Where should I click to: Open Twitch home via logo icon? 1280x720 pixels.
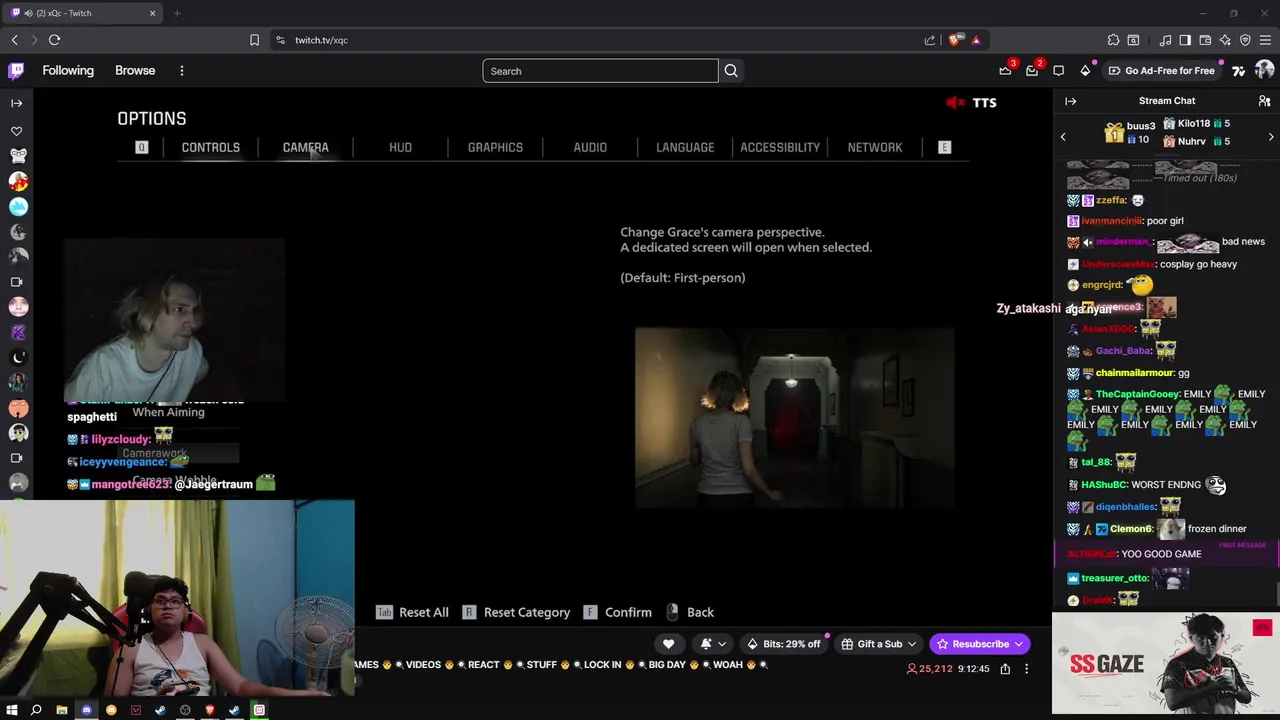(16, 71)
